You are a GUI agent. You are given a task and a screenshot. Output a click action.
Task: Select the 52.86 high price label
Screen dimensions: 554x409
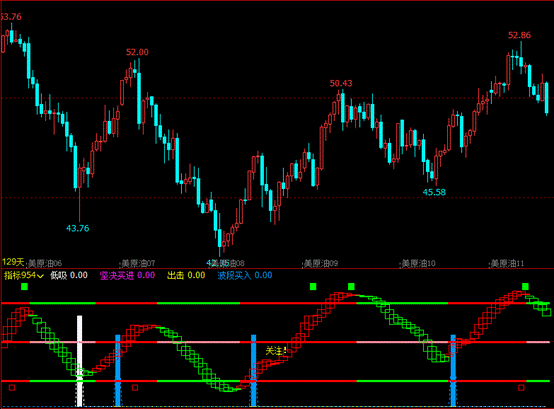click(519, 35)
